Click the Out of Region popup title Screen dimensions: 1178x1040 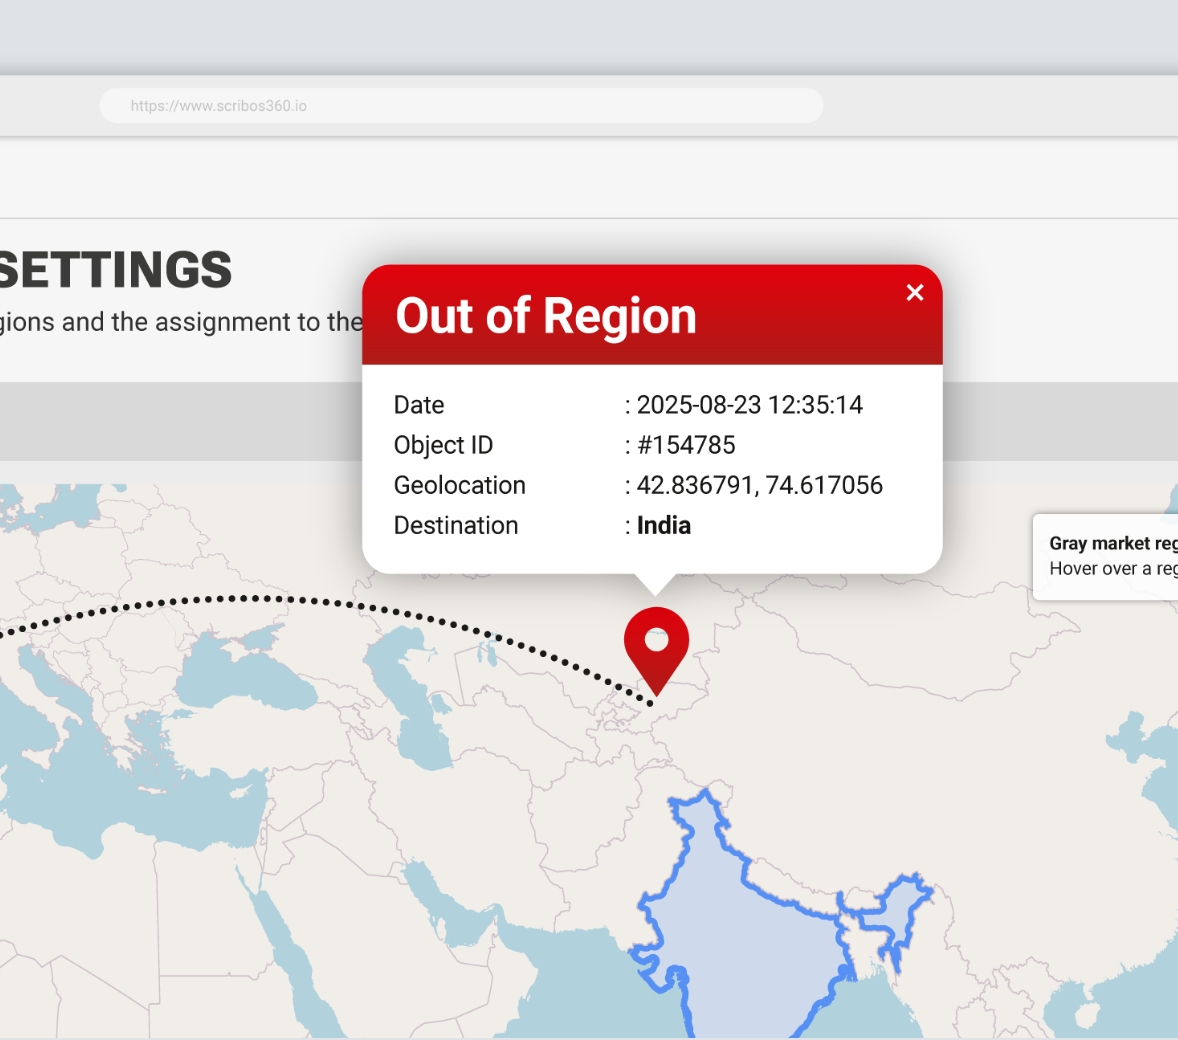(x=546, y=316)
